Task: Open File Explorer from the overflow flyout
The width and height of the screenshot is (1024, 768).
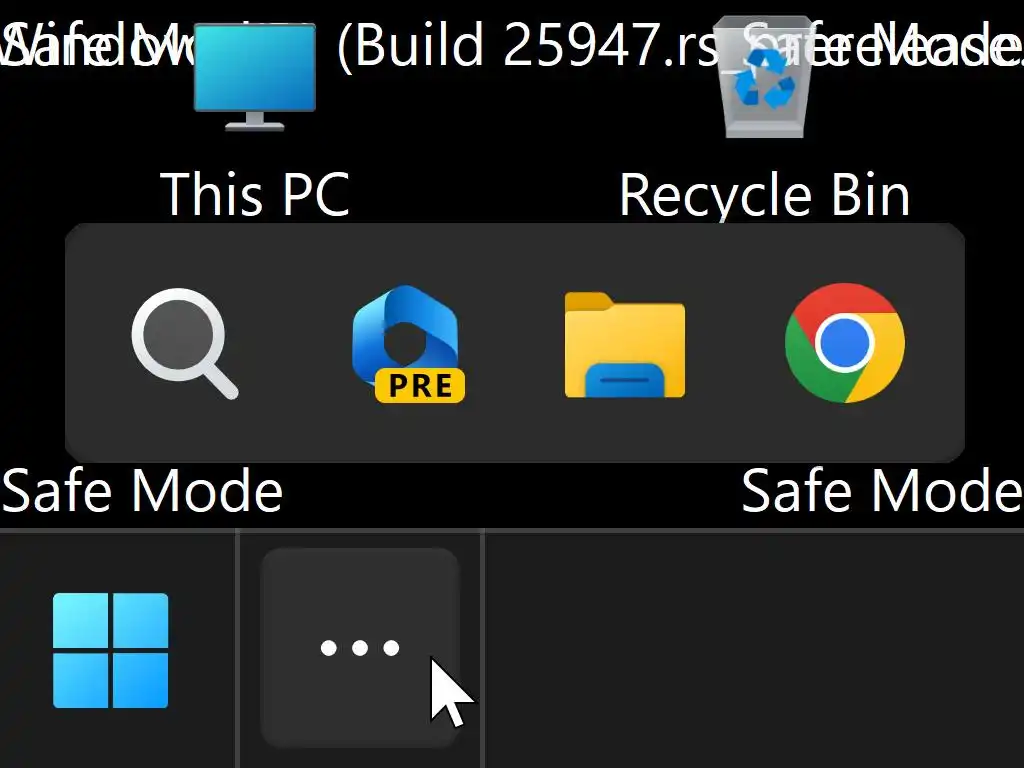Action: [624, 345]
